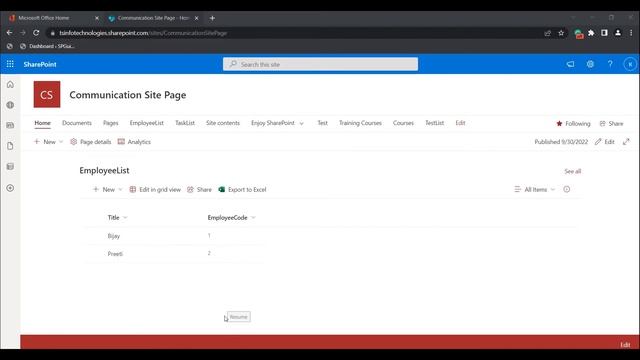The height and width of the screenshot is (360, 640).
Task: Switch to Microsoft Office Home tab
Action: click(x=44, y=18)
